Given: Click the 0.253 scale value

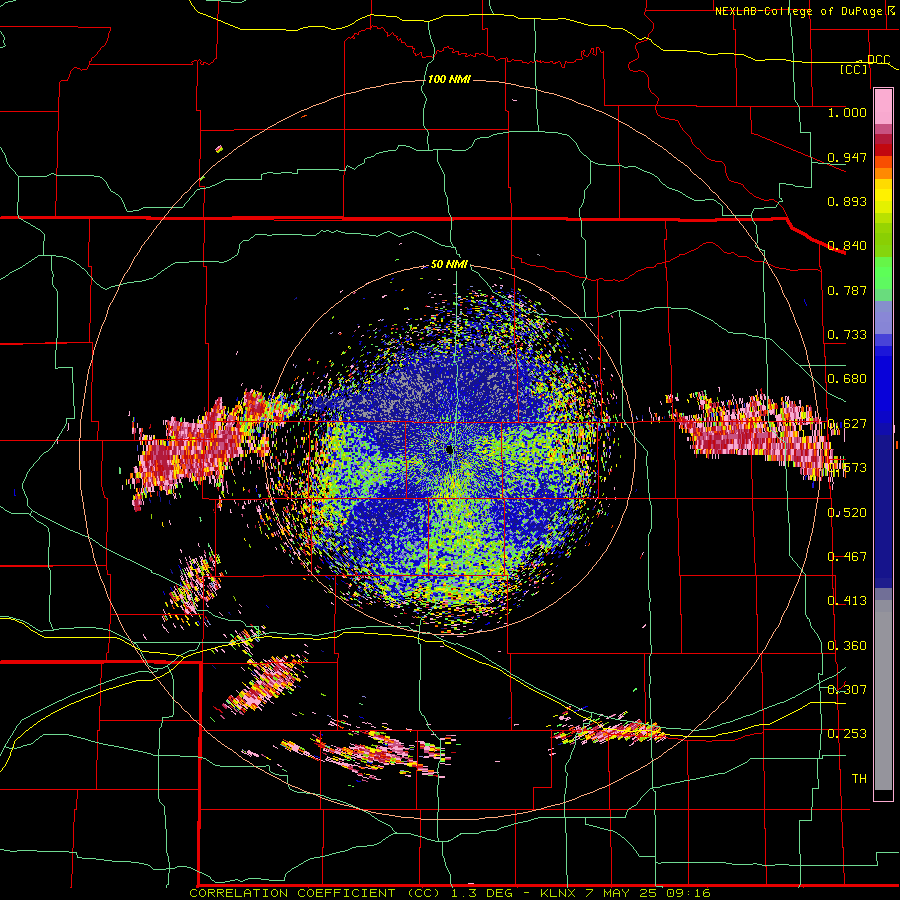Looking at the screenshot, I should click(847, 734).
